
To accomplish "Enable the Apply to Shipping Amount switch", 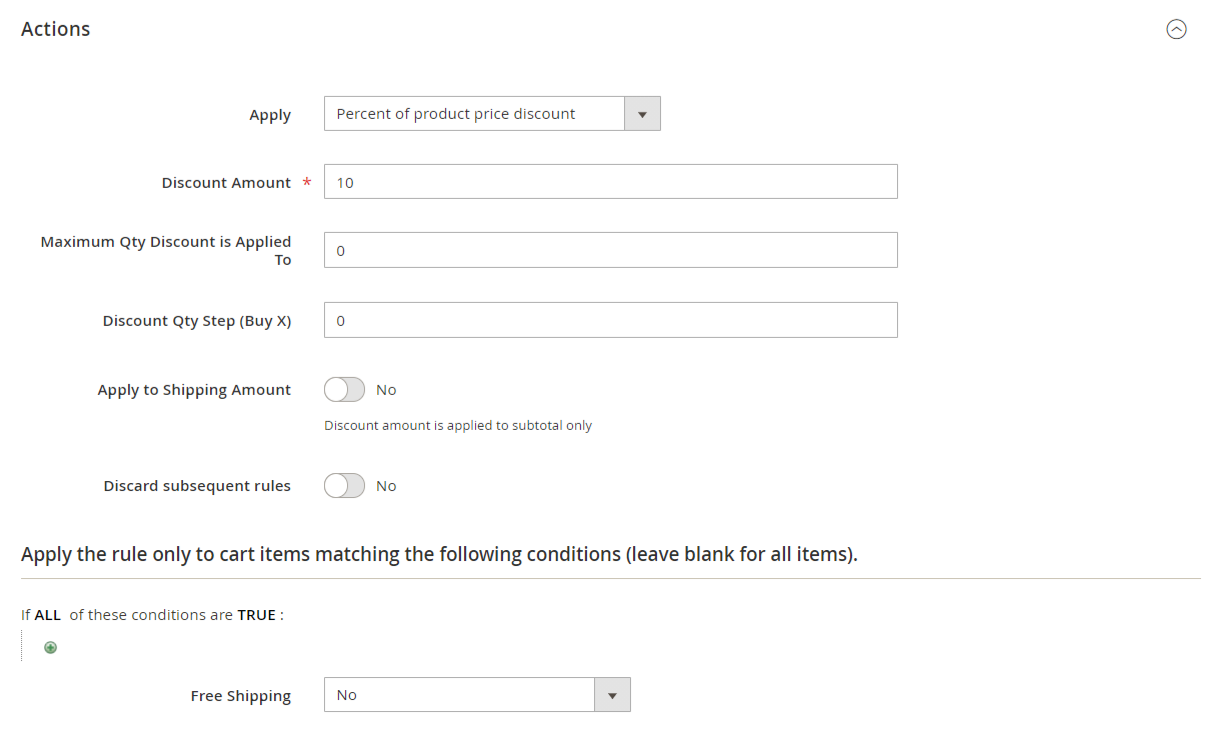I will (344, 389).
